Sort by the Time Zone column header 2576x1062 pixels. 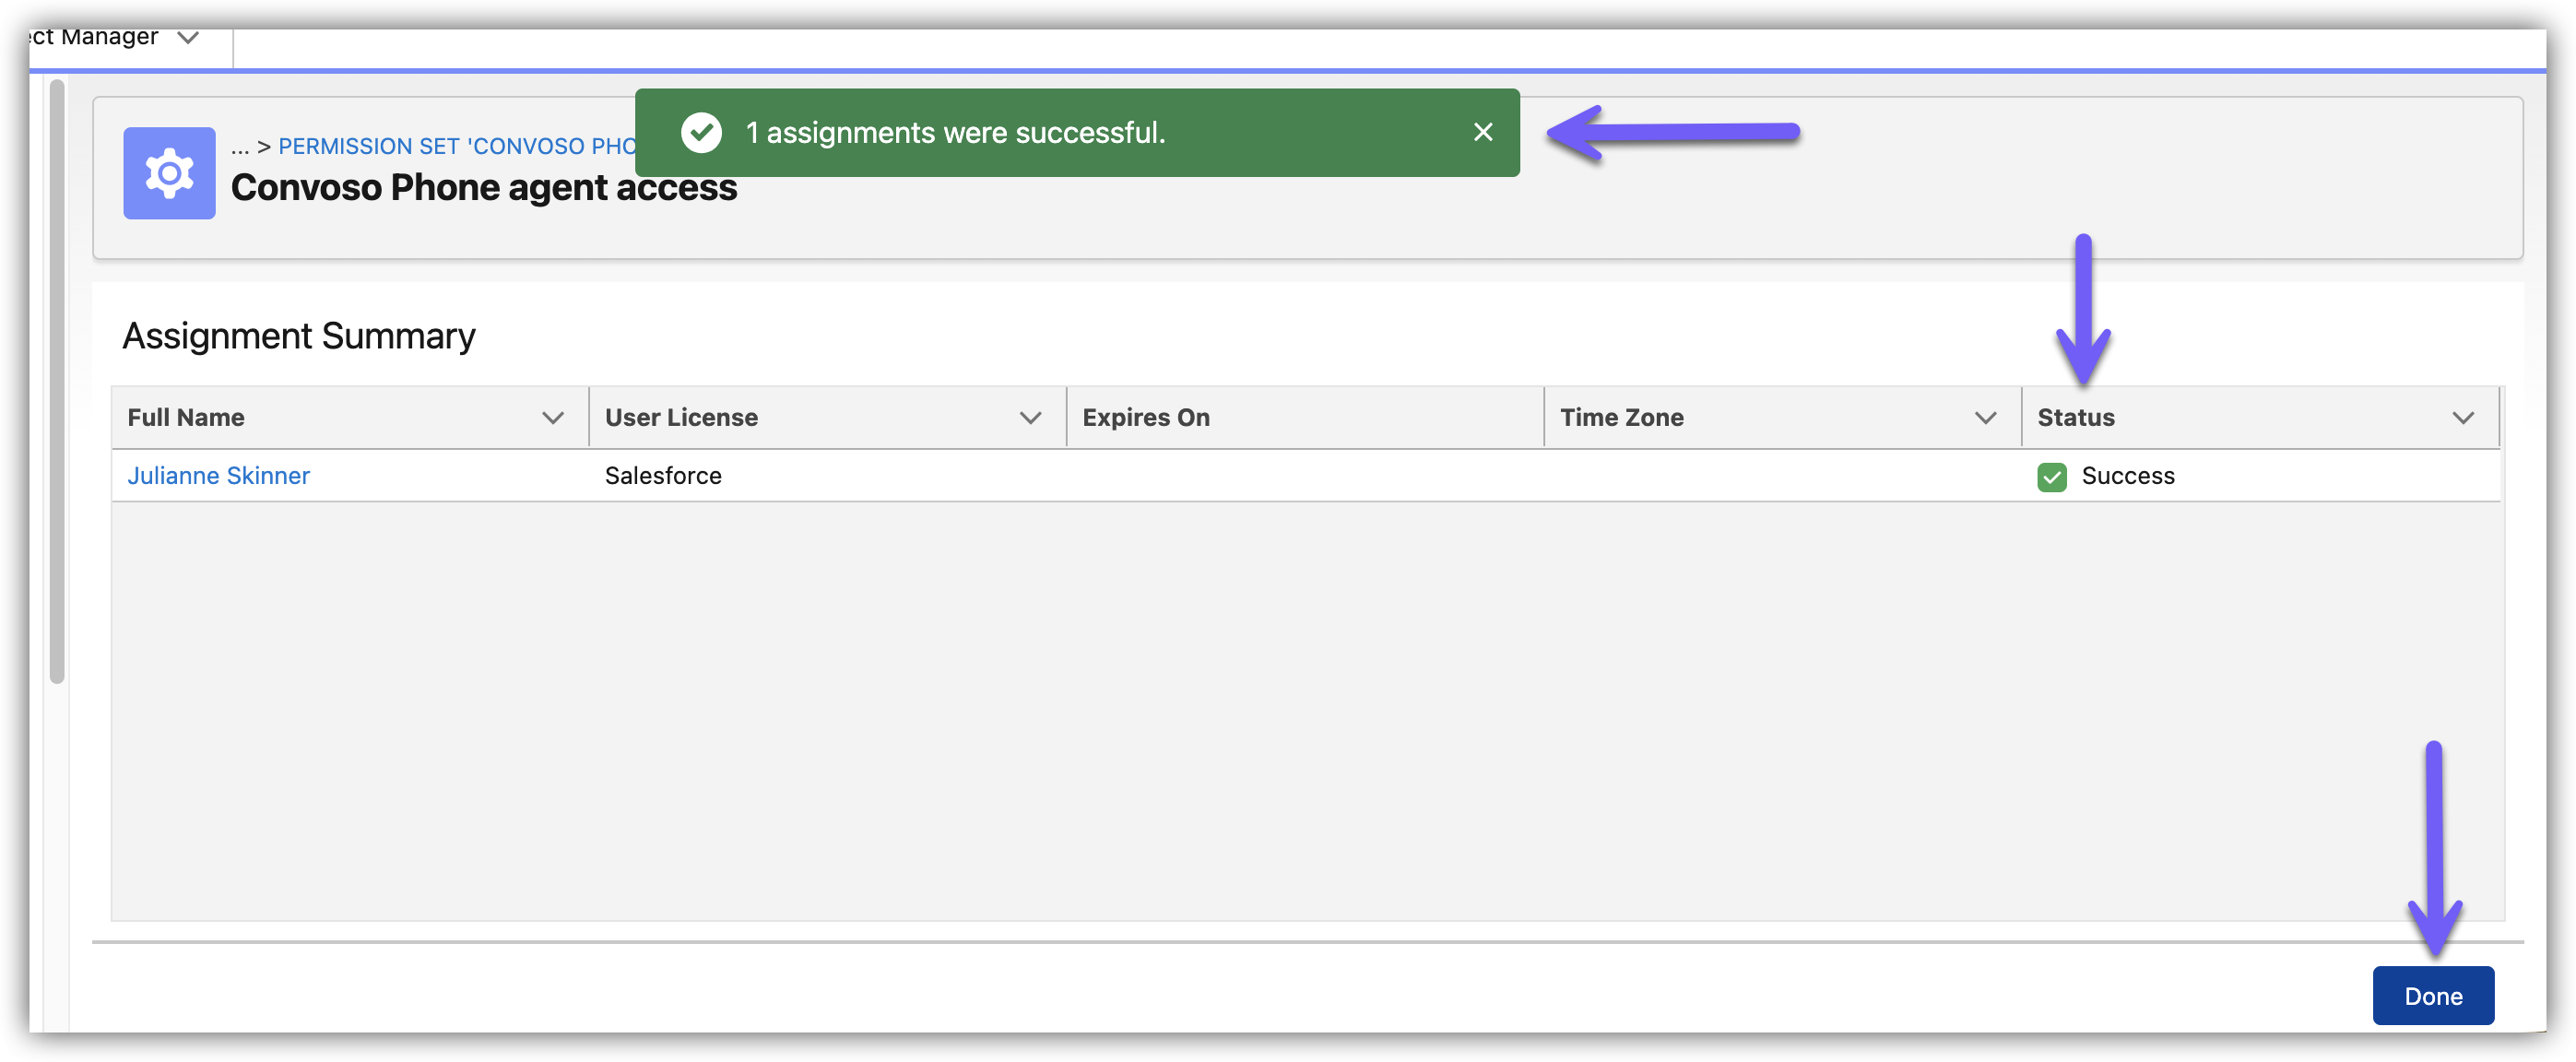(x=1621, y=418)
